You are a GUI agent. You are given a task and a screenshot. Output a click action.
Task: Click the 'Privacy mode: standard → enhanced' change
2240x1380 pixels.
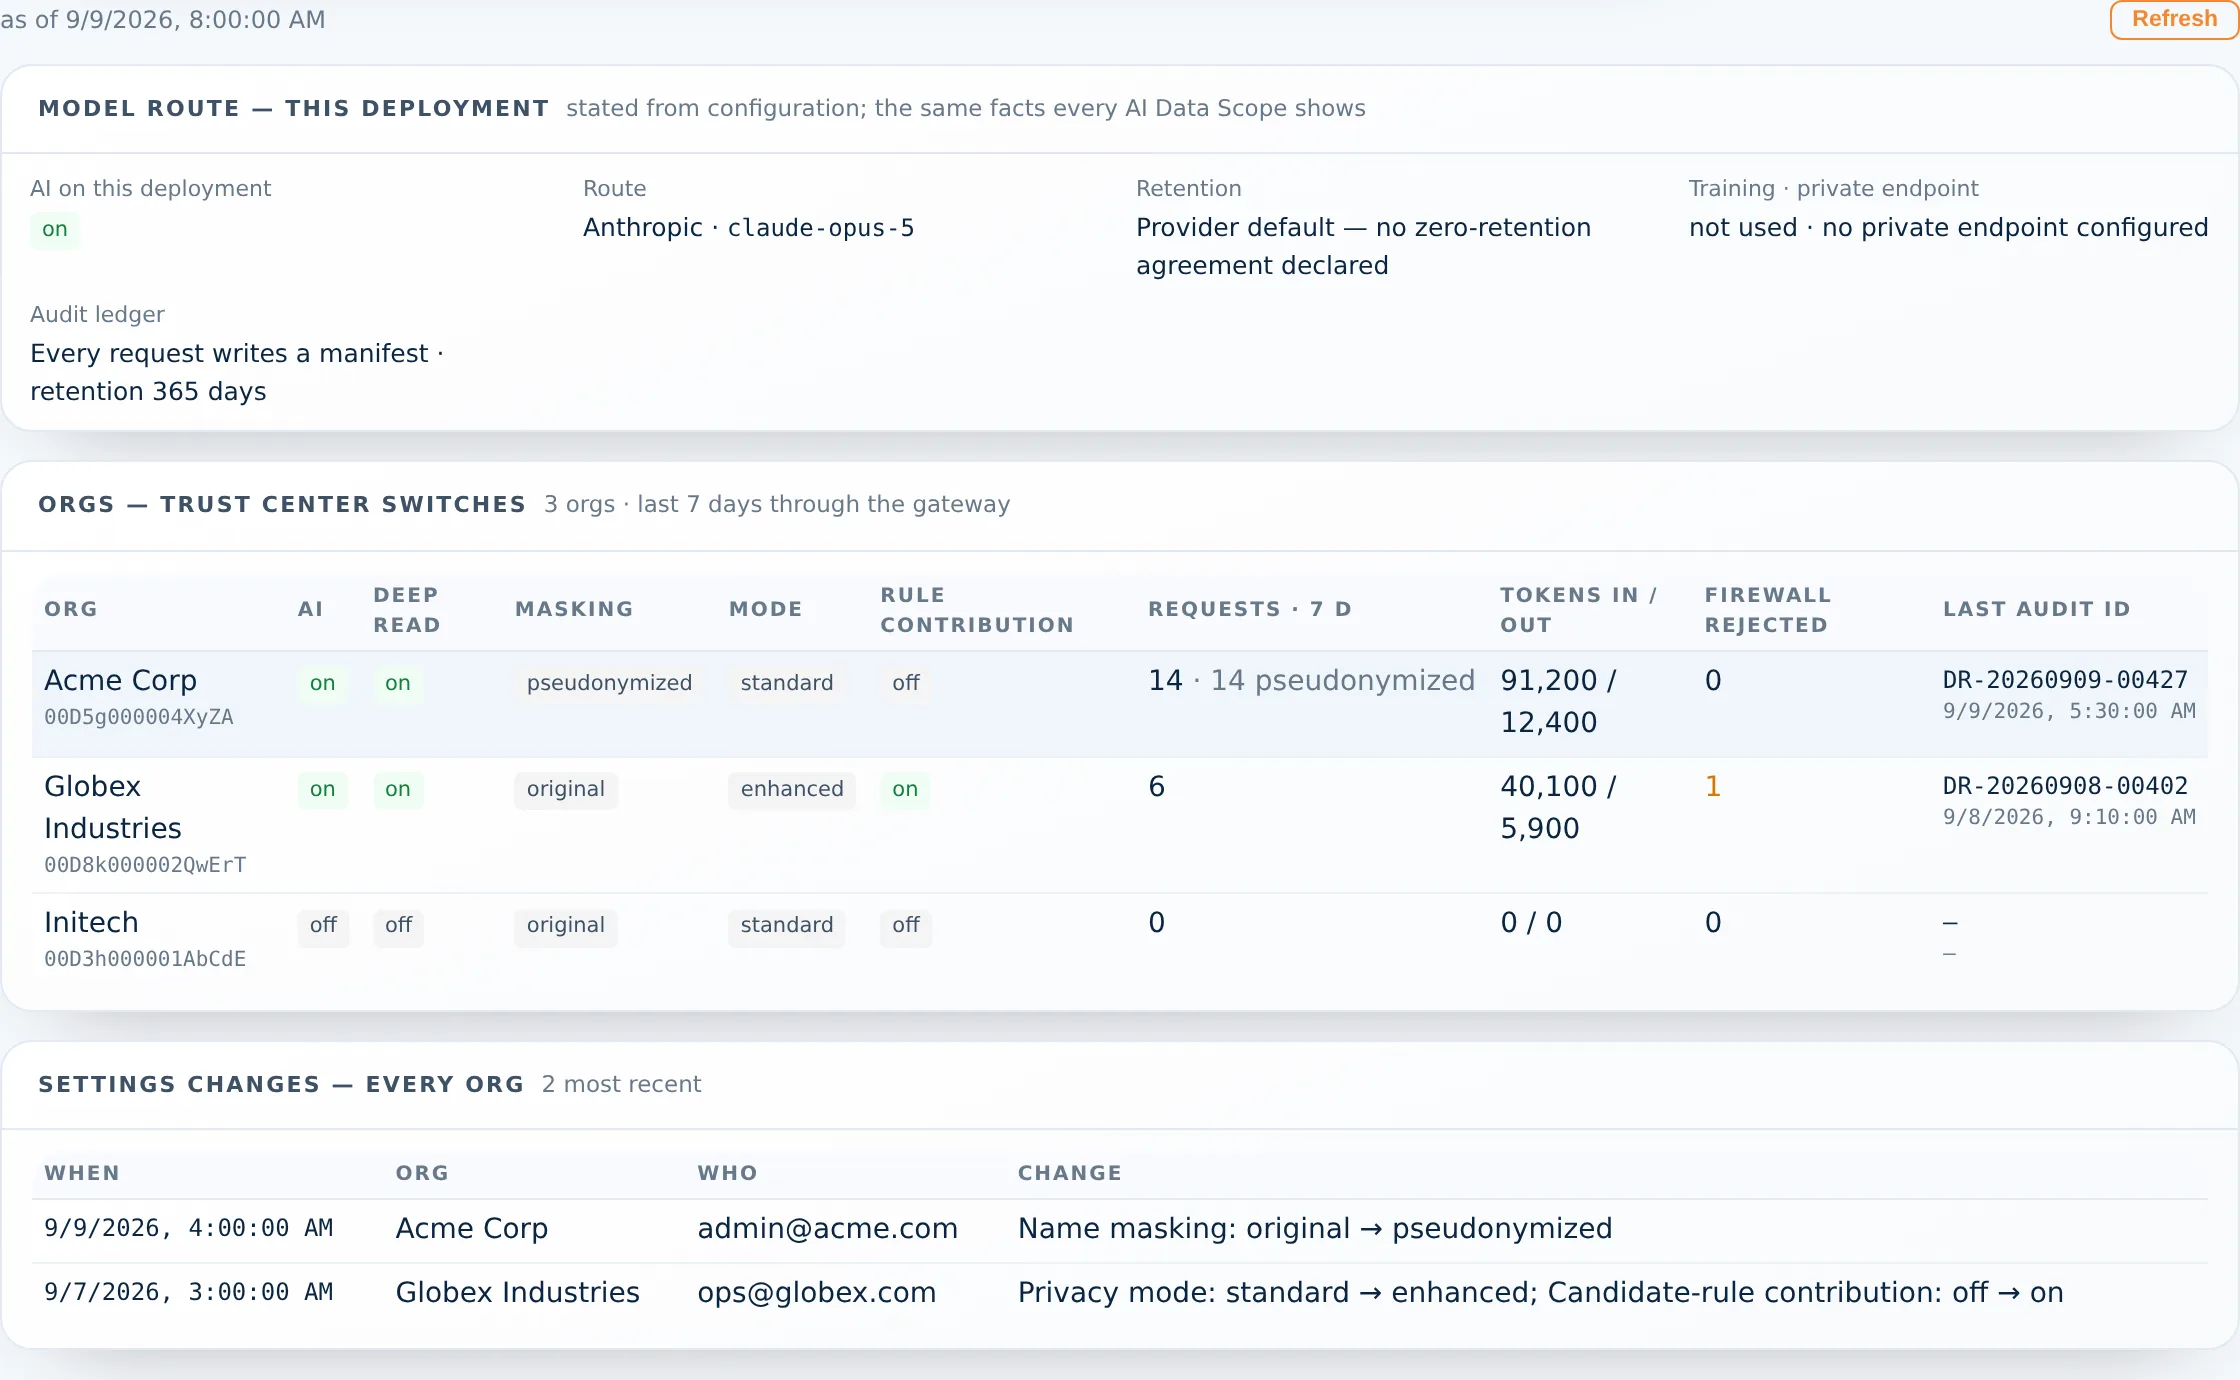[1276, 1293]
